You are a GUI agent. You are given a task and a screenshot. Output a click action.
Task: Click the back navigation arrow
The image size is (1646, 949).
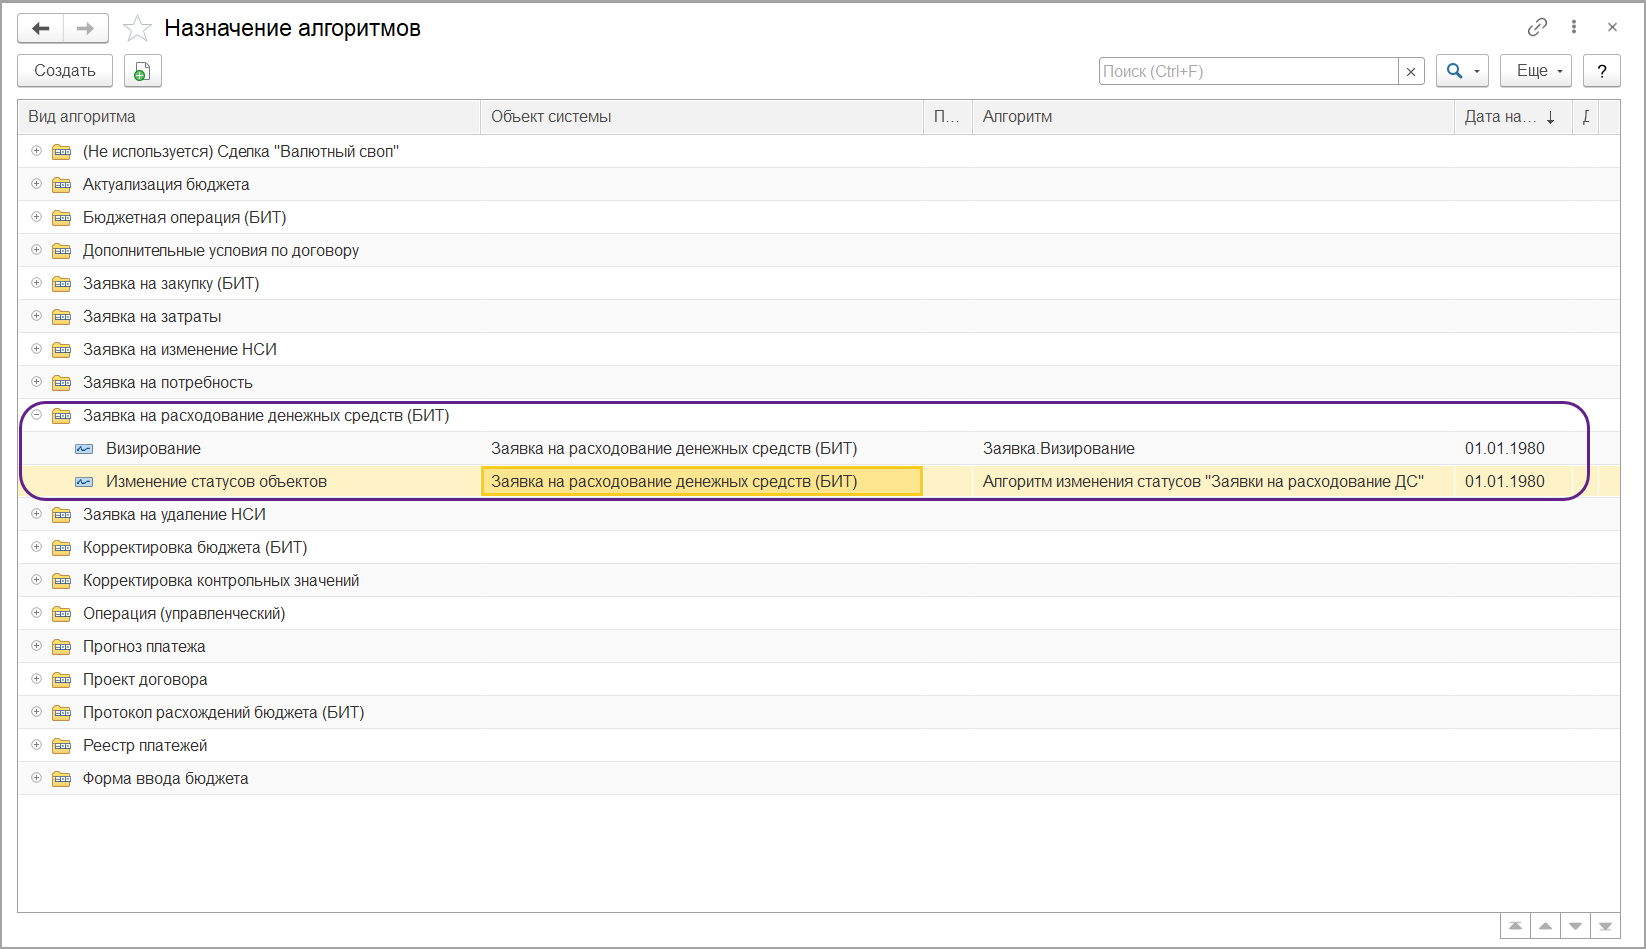(41, 28)
